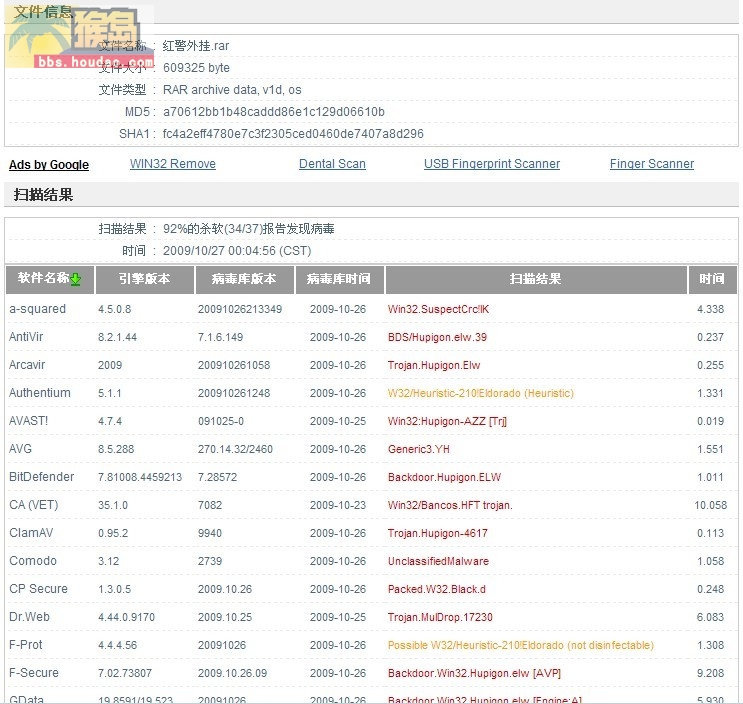Click the CA (VET) scan time 10.058

click(710, 505)
